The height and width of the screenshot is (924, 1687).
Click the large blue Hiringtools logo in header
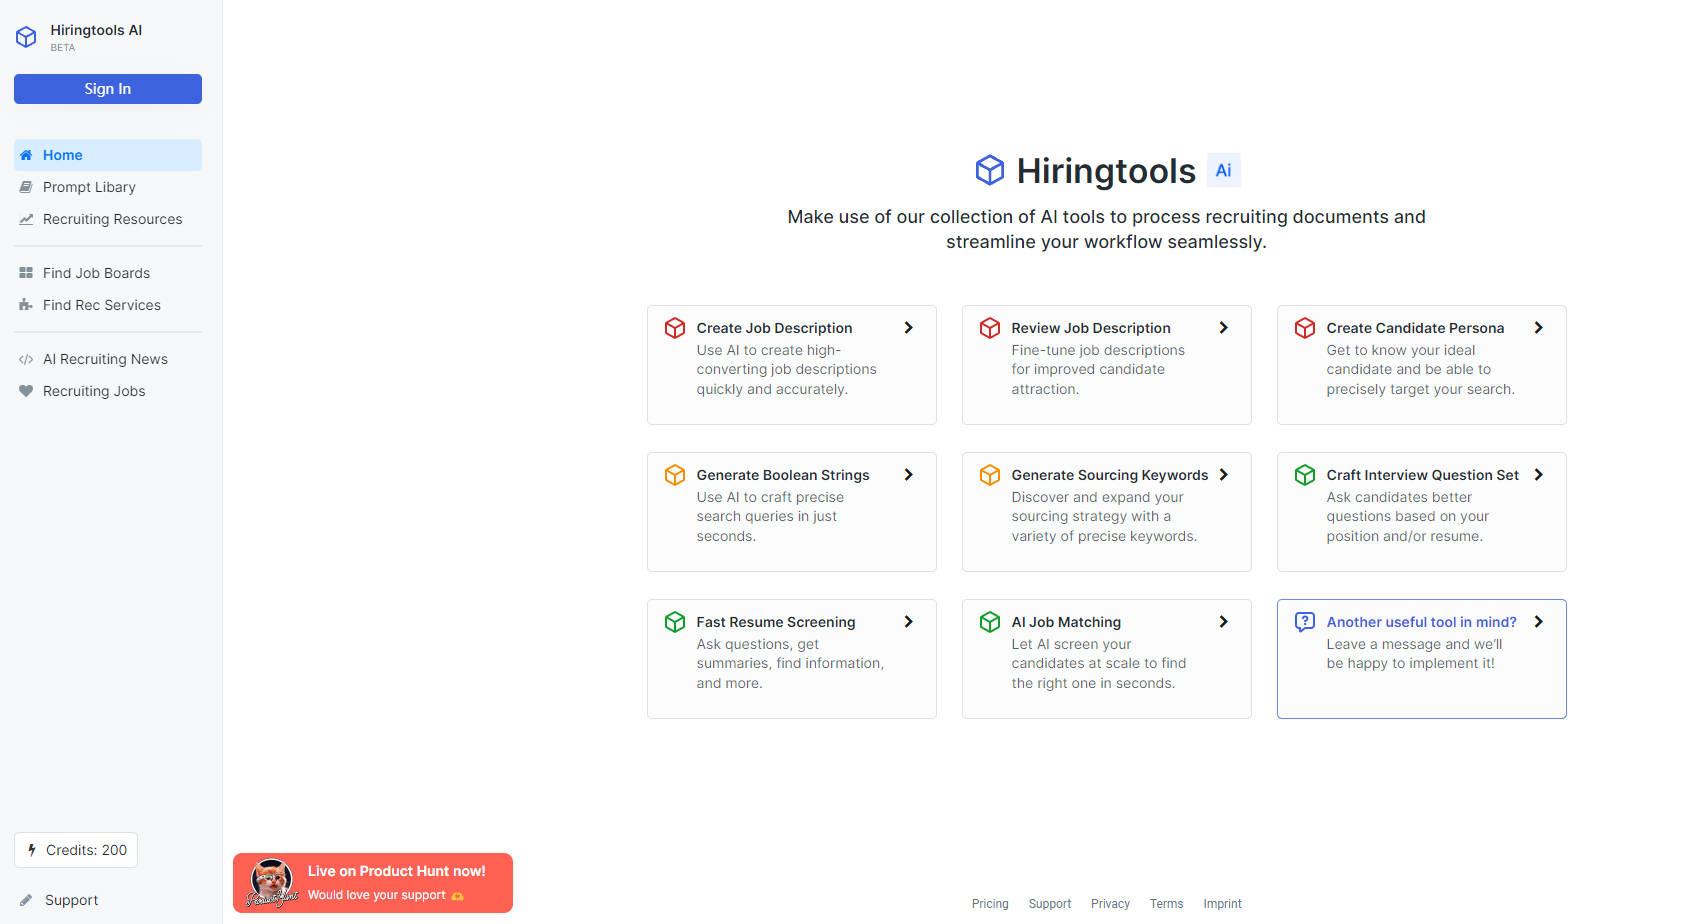990,170
